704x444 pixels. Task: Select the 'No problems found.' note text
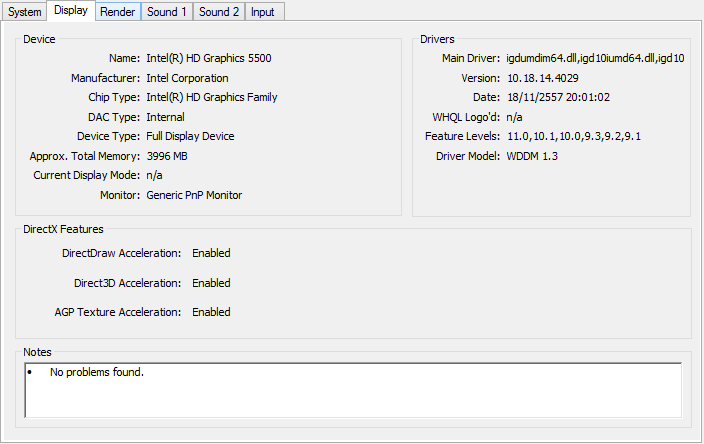[97, 372]
